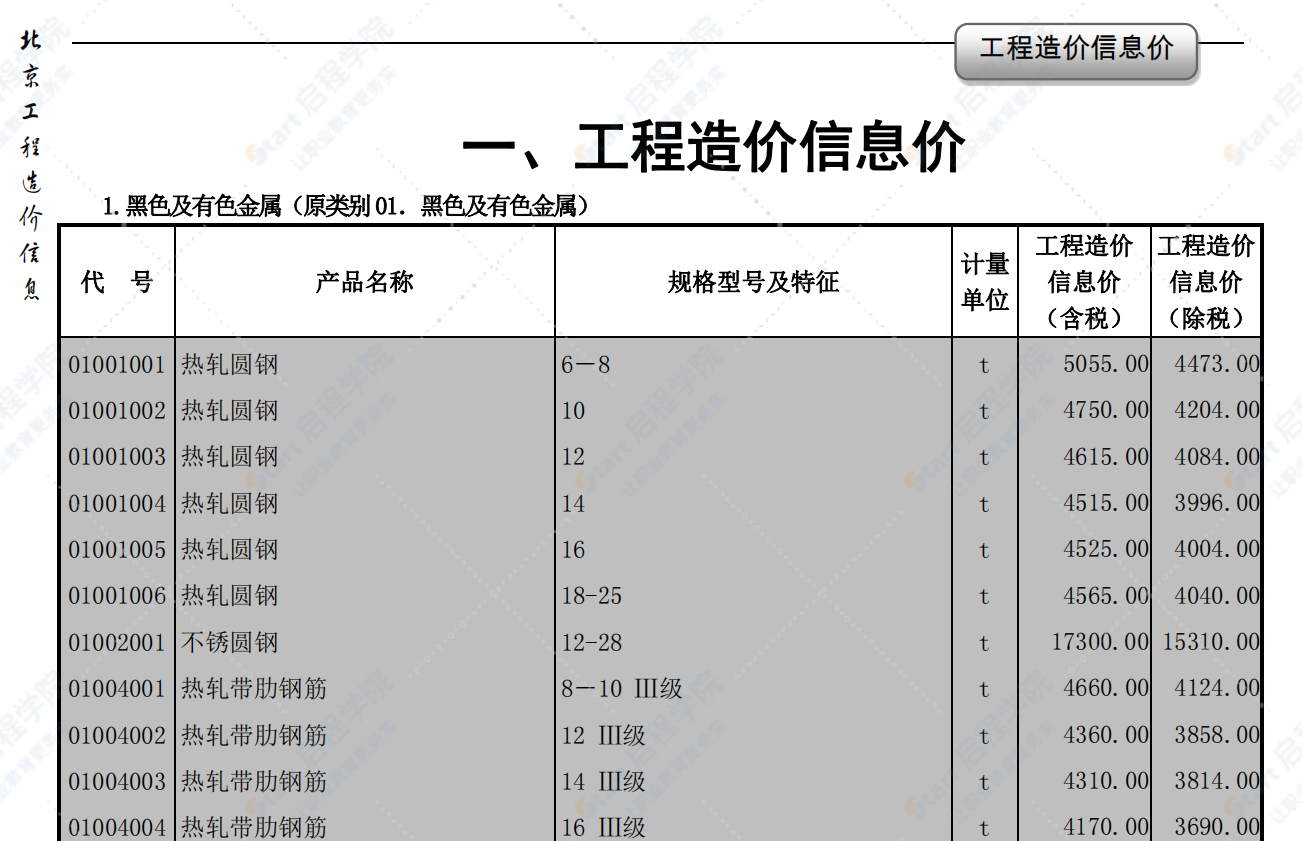
Task: Select code cell 01001003
Action: (x=117, y=457)
